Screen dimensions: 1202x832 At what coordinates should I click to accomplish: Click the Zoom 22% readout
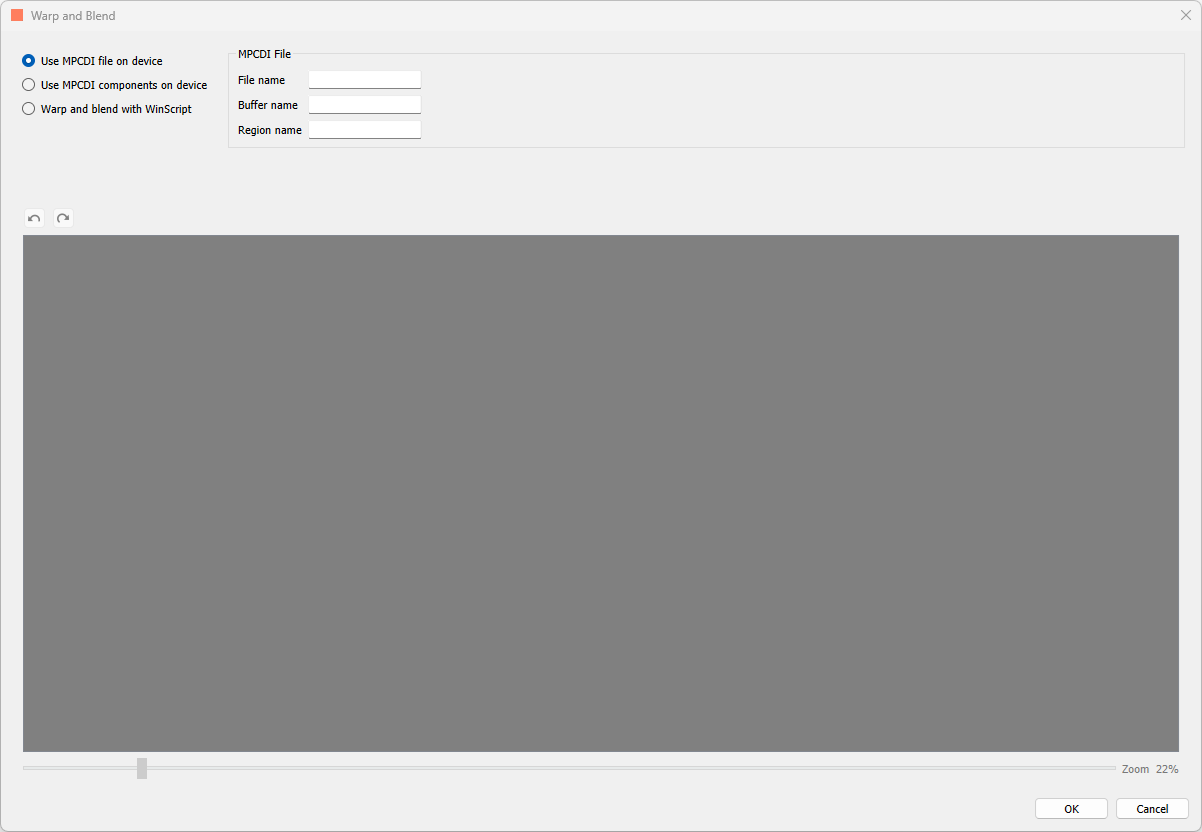pos(1149,769)
